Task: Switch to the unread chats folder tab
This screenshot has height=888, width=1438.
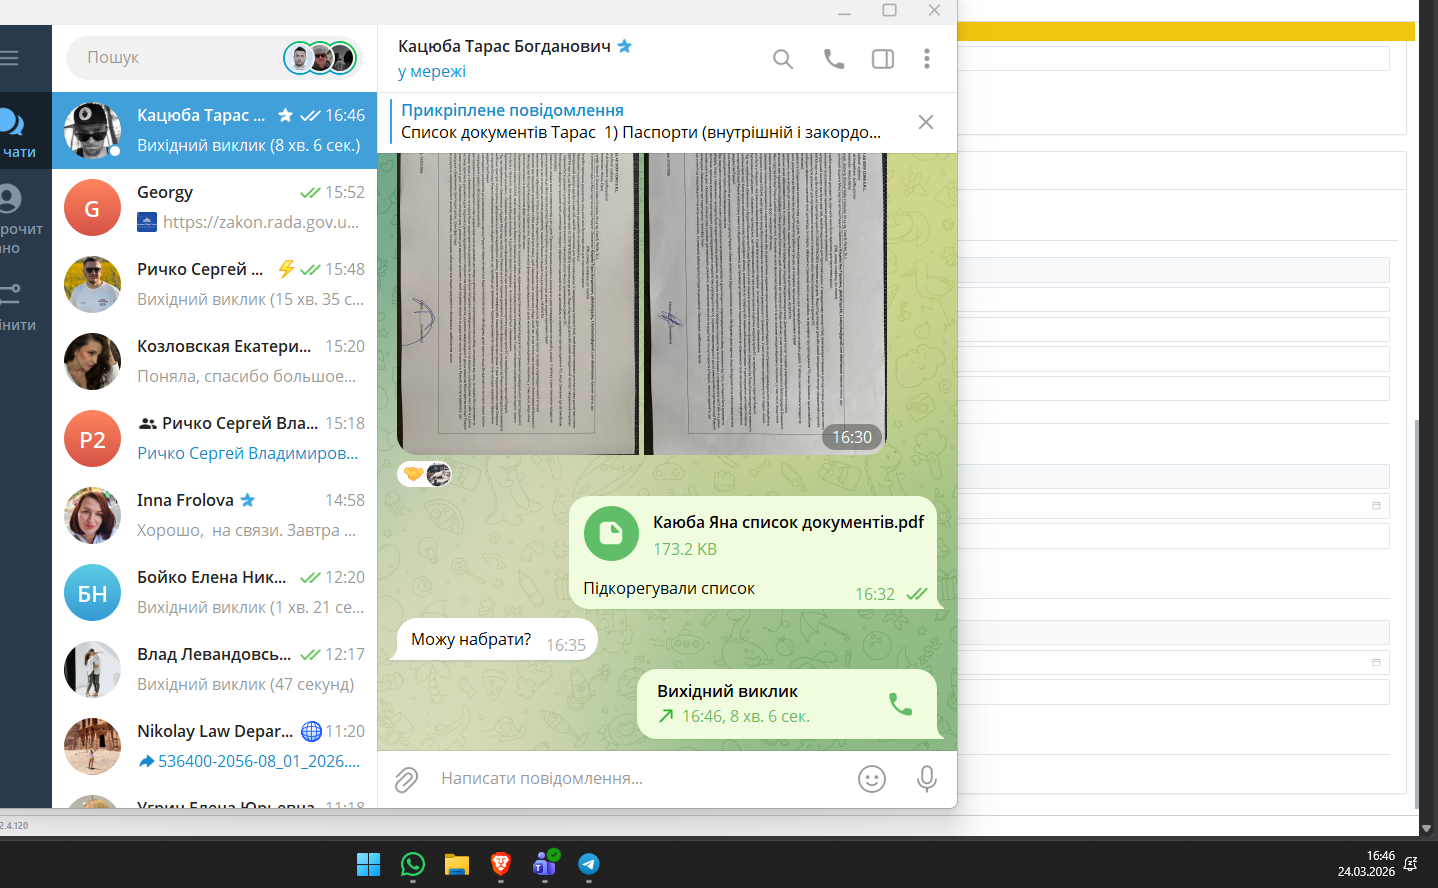Action: tap(18, 219)
